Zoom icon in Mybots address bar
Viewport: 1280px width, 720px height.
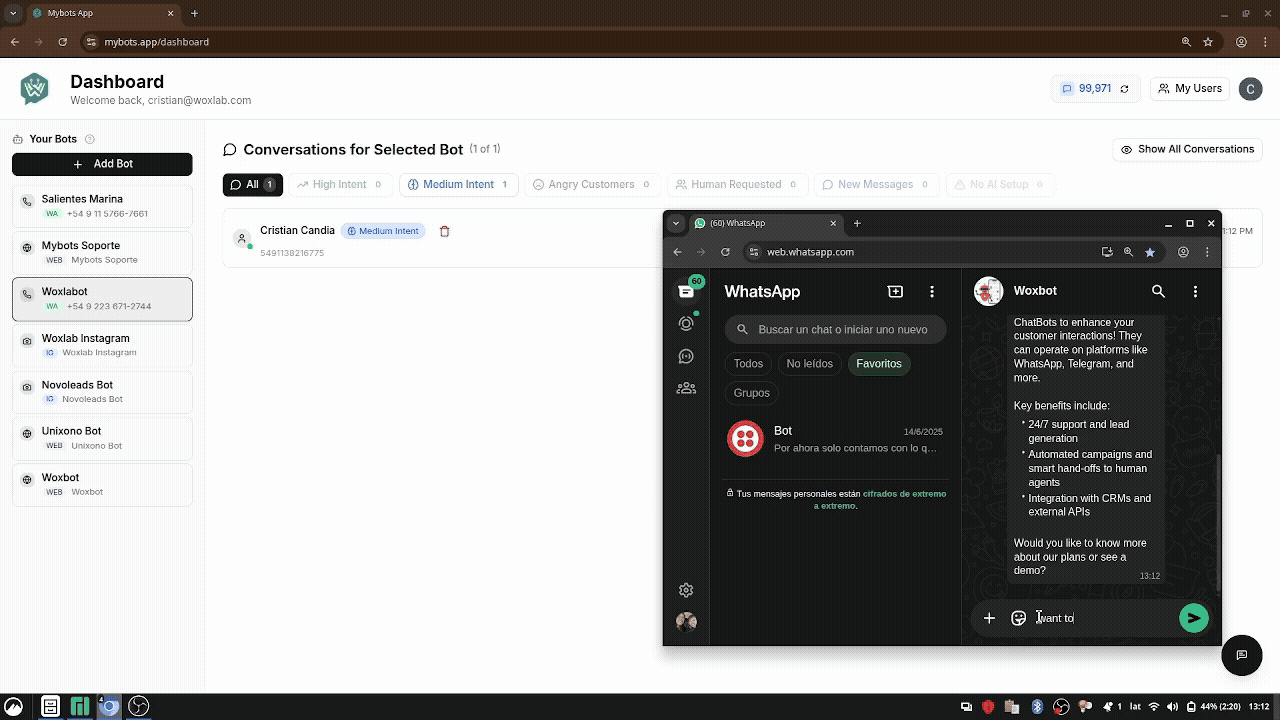pyautogui.click(x=1186, y=42)
